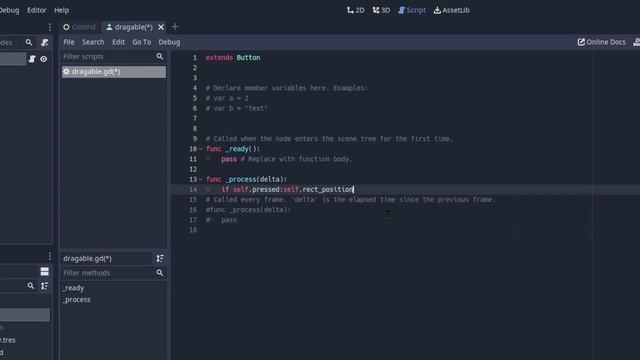Click the dragable.gd(*) label above methods
640x360 pixels.
(x=87, y=258)
